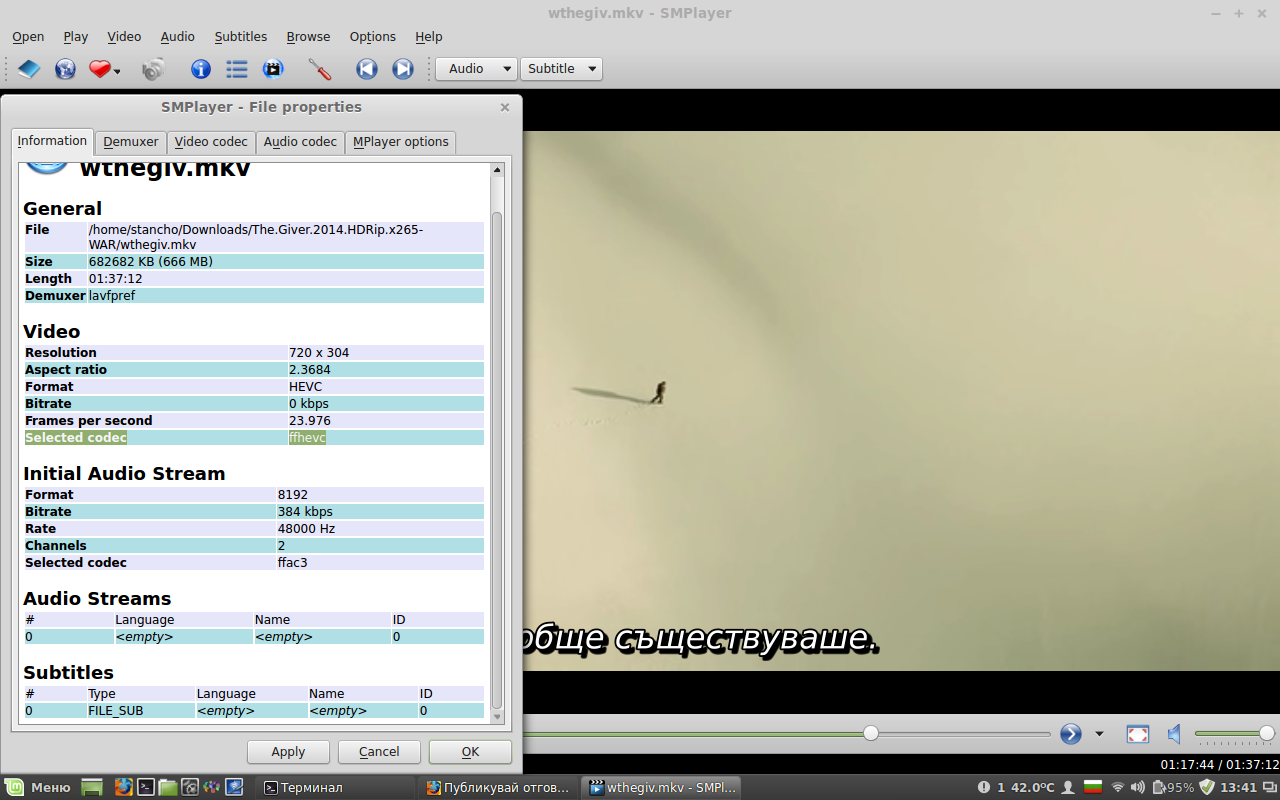Click the OK button
This screenshot has height=800, width=1280.
[x=470, y=752]
